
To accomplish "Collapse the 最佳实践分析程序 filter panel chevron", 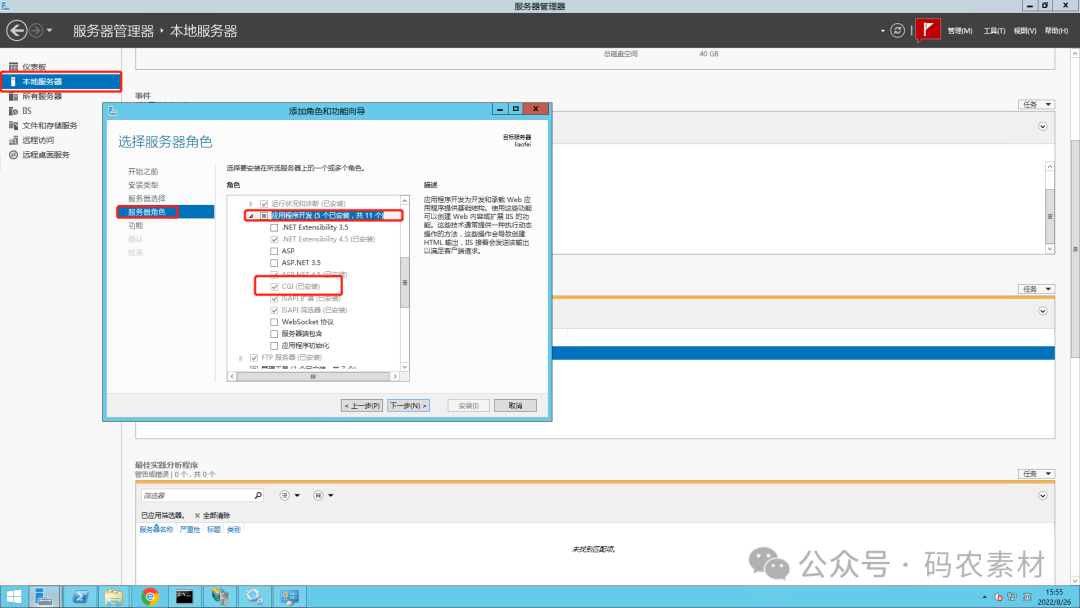I will tap(1043, 496).
